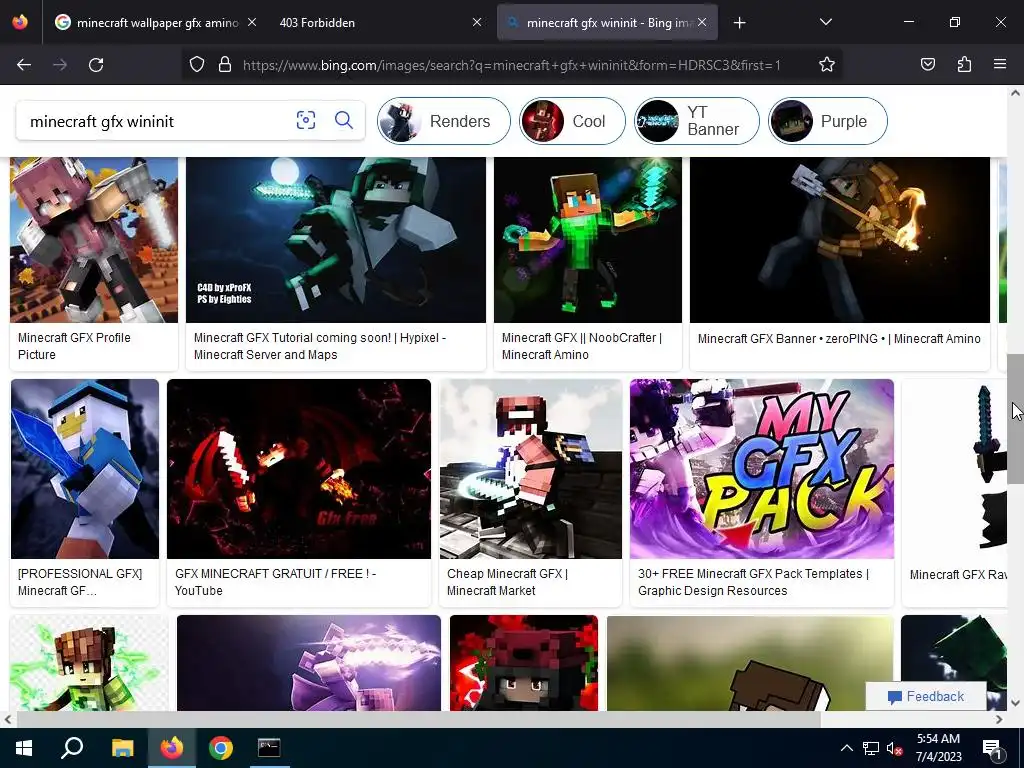Screen dimensions: 1024x768
Task: Open the PROFESSIONAL GFX duck character image
Action: click(85, 469)
